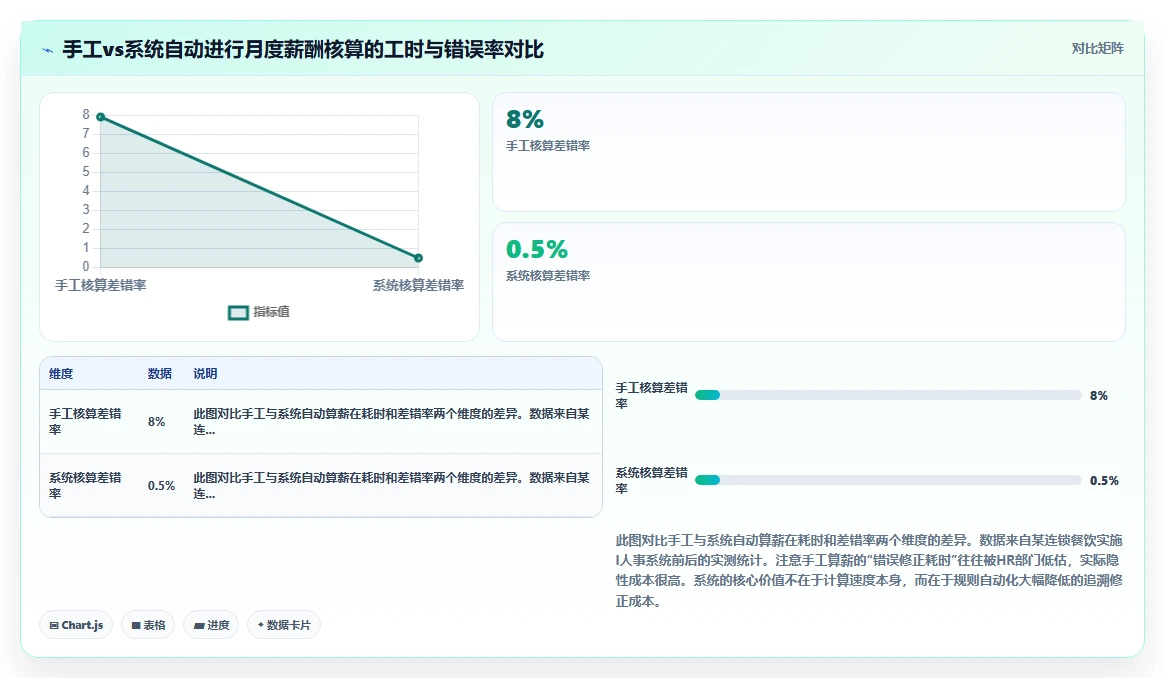Image resolution: width=1165 pixels, height=678 pixels.
Task: Click the description text in the 系统核算差错率 row
Action: (x=392, y=485)
